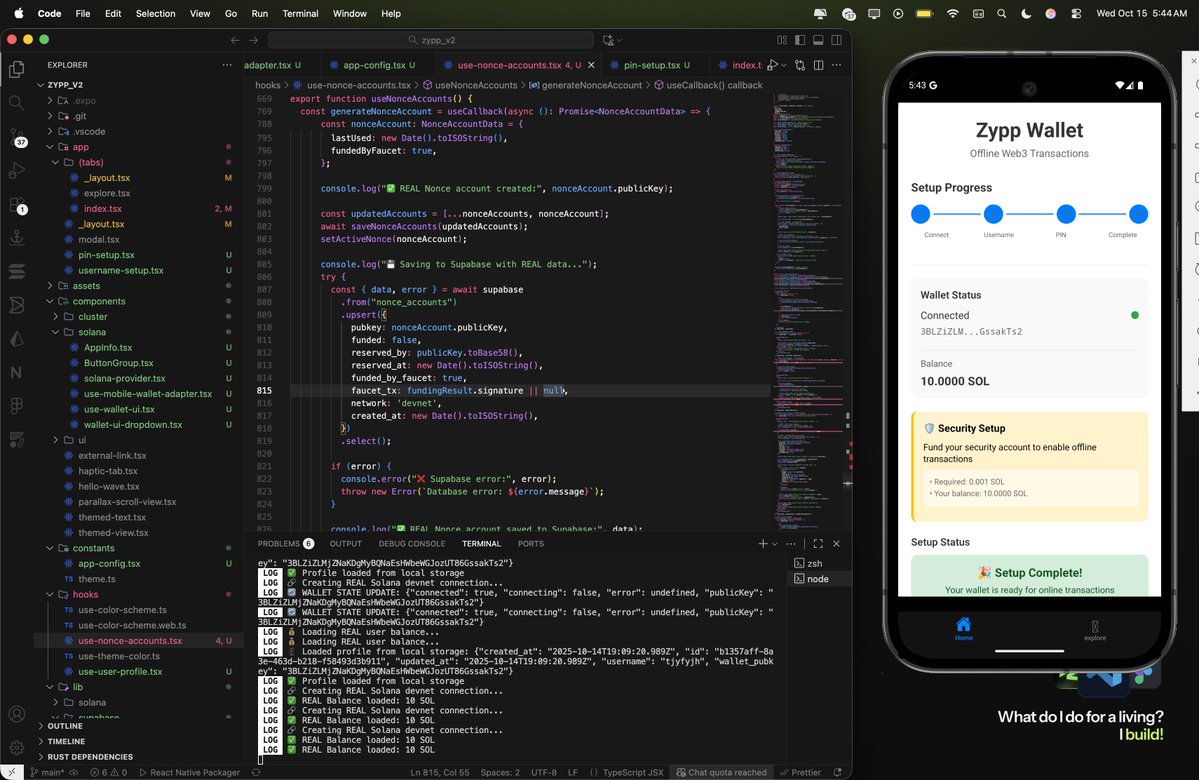Image resolution: width=1199 pixels, height=780 pixels.
Task: Open the Search view in activity bar
Action: pos(16,102)
